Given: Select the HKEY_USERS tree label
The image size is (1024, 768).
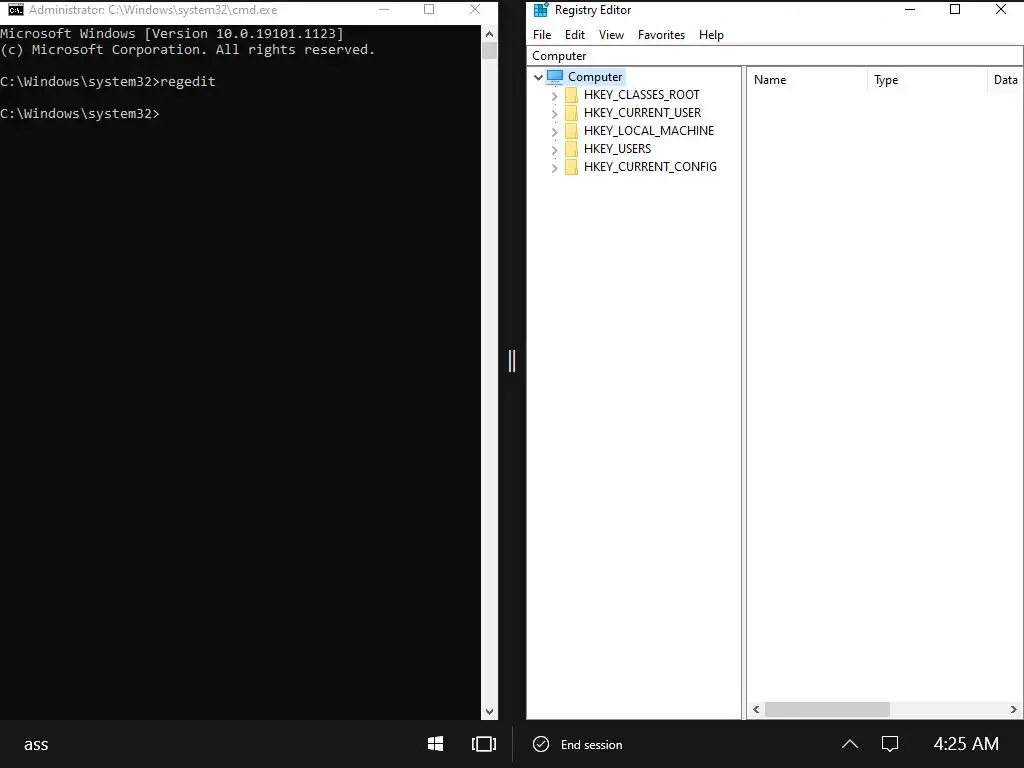Looking at the screenshot, I should 617,149.
